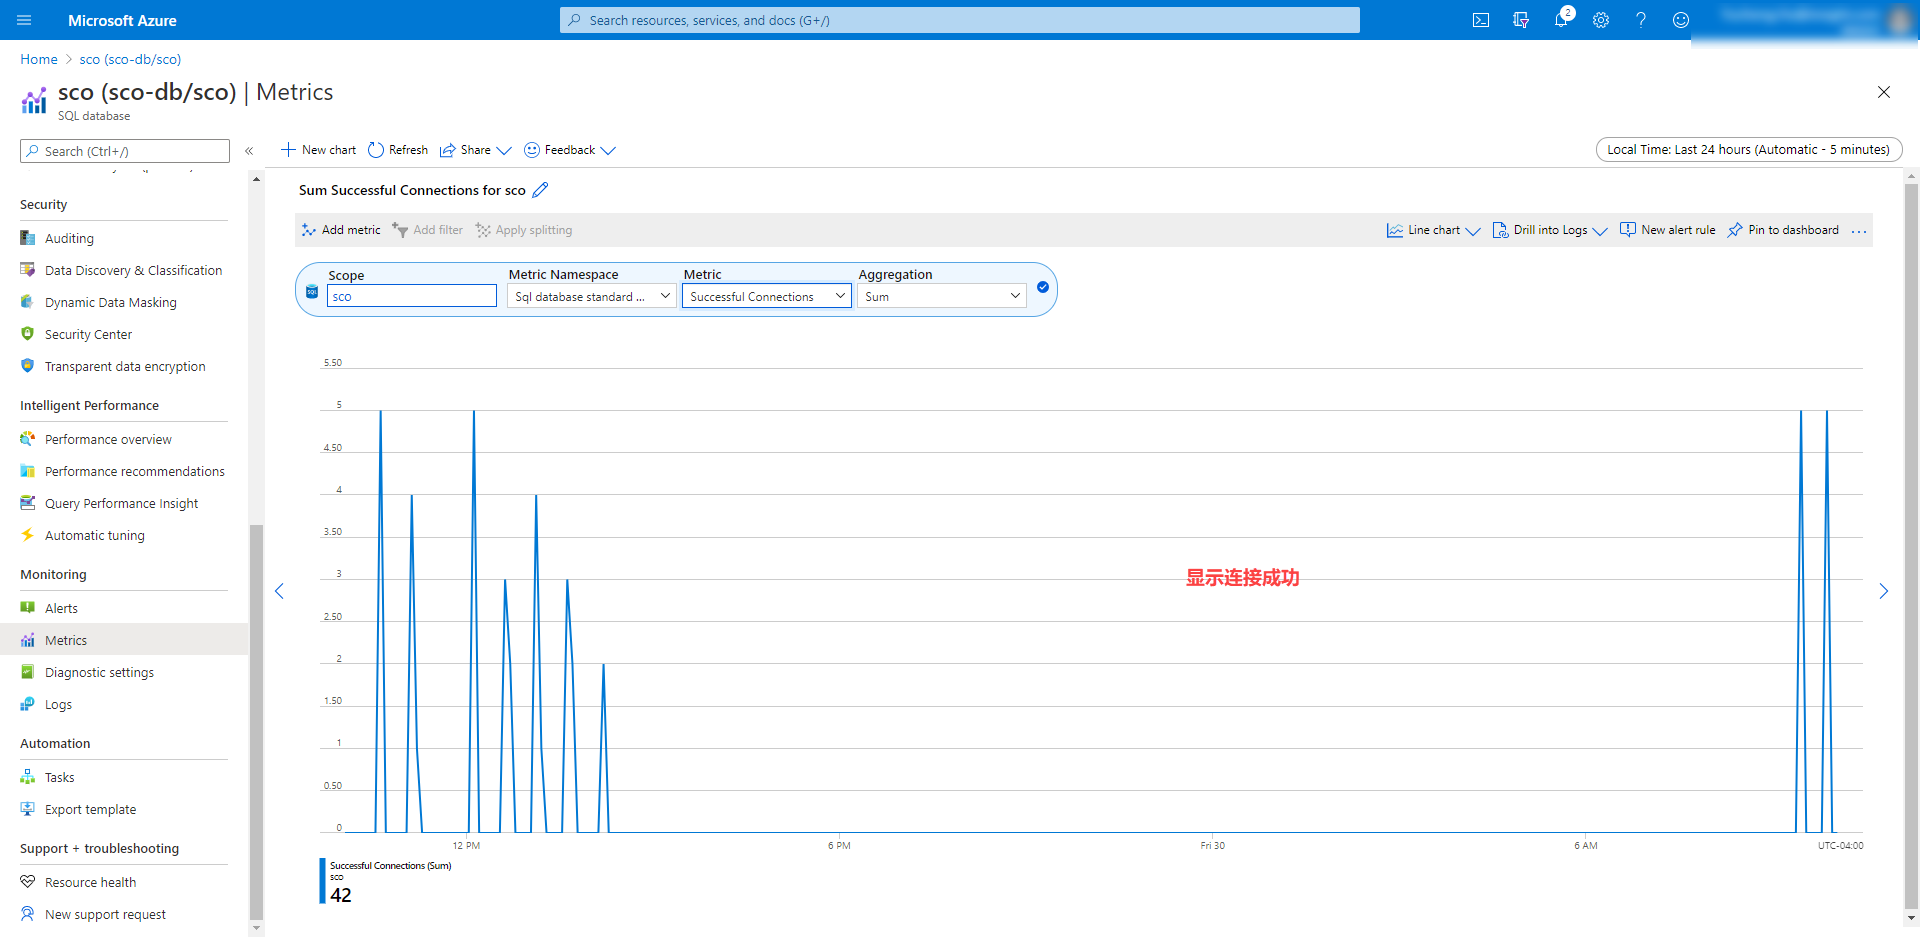Screen dimensions: 1920x937
Task: Click the Performance recommendations icon
Action: (28, 471)
